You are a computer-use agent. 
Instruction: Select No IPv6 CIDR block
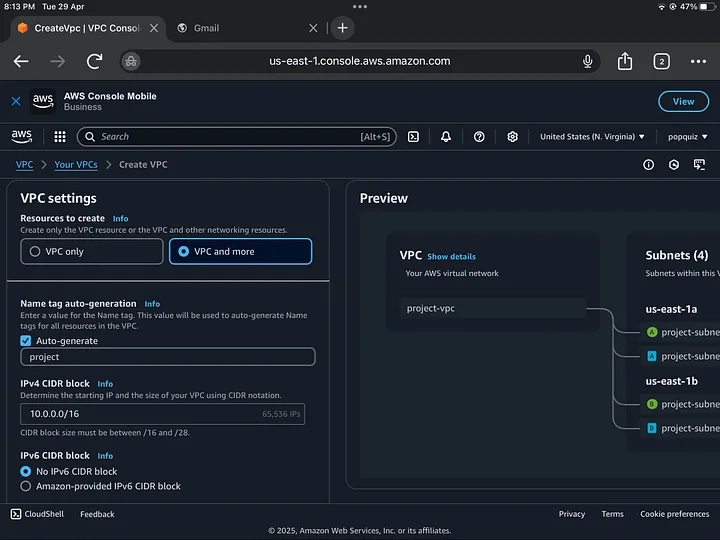pos(26,471)
